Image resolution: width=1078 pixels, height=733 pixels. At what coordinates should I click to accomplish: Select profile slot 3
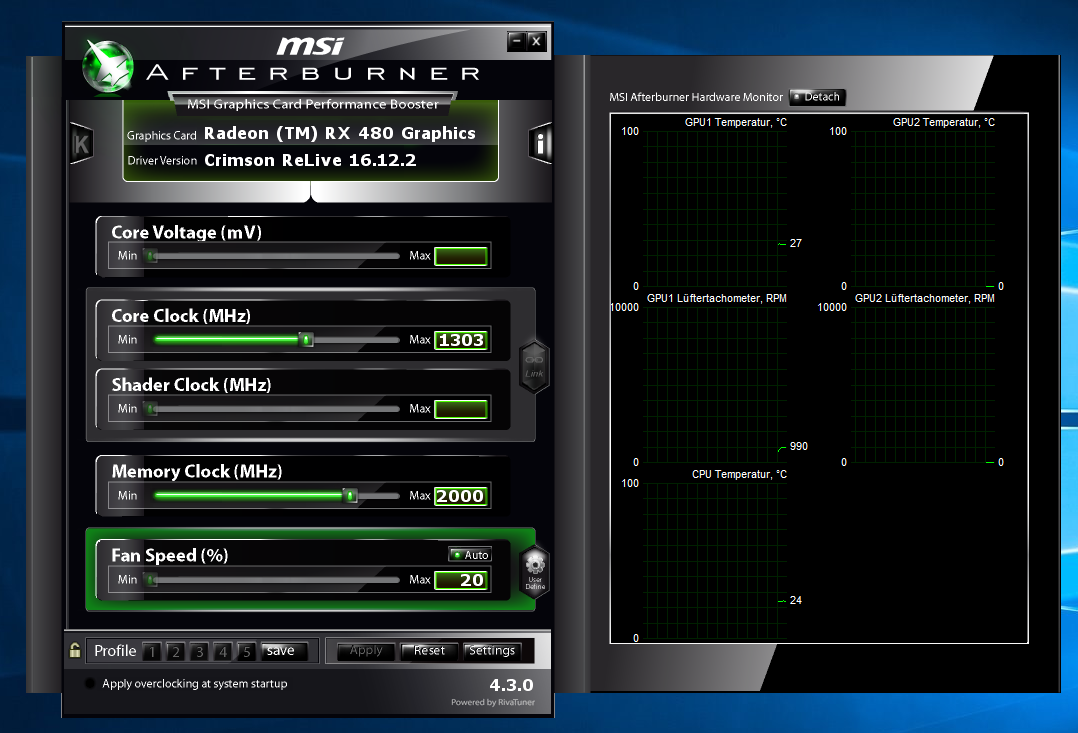(x=199, y=651)
